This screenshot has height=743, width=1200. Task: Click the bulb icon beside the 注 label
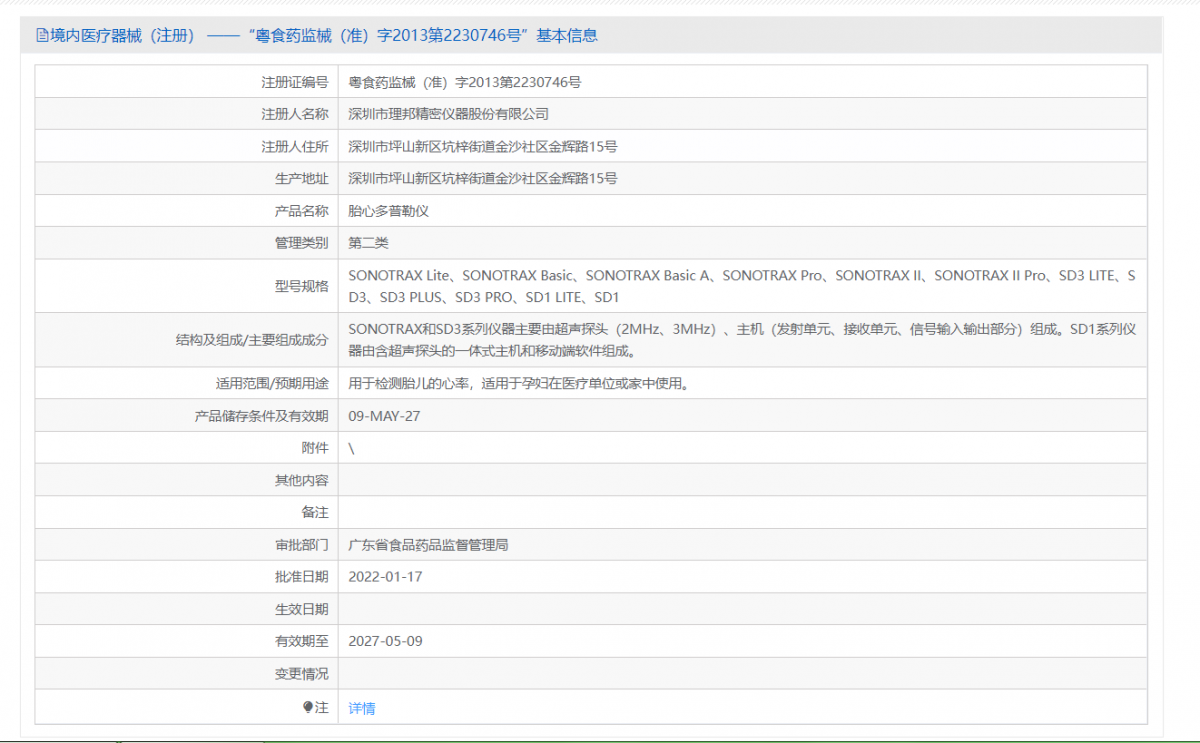[x=308, y=707]
